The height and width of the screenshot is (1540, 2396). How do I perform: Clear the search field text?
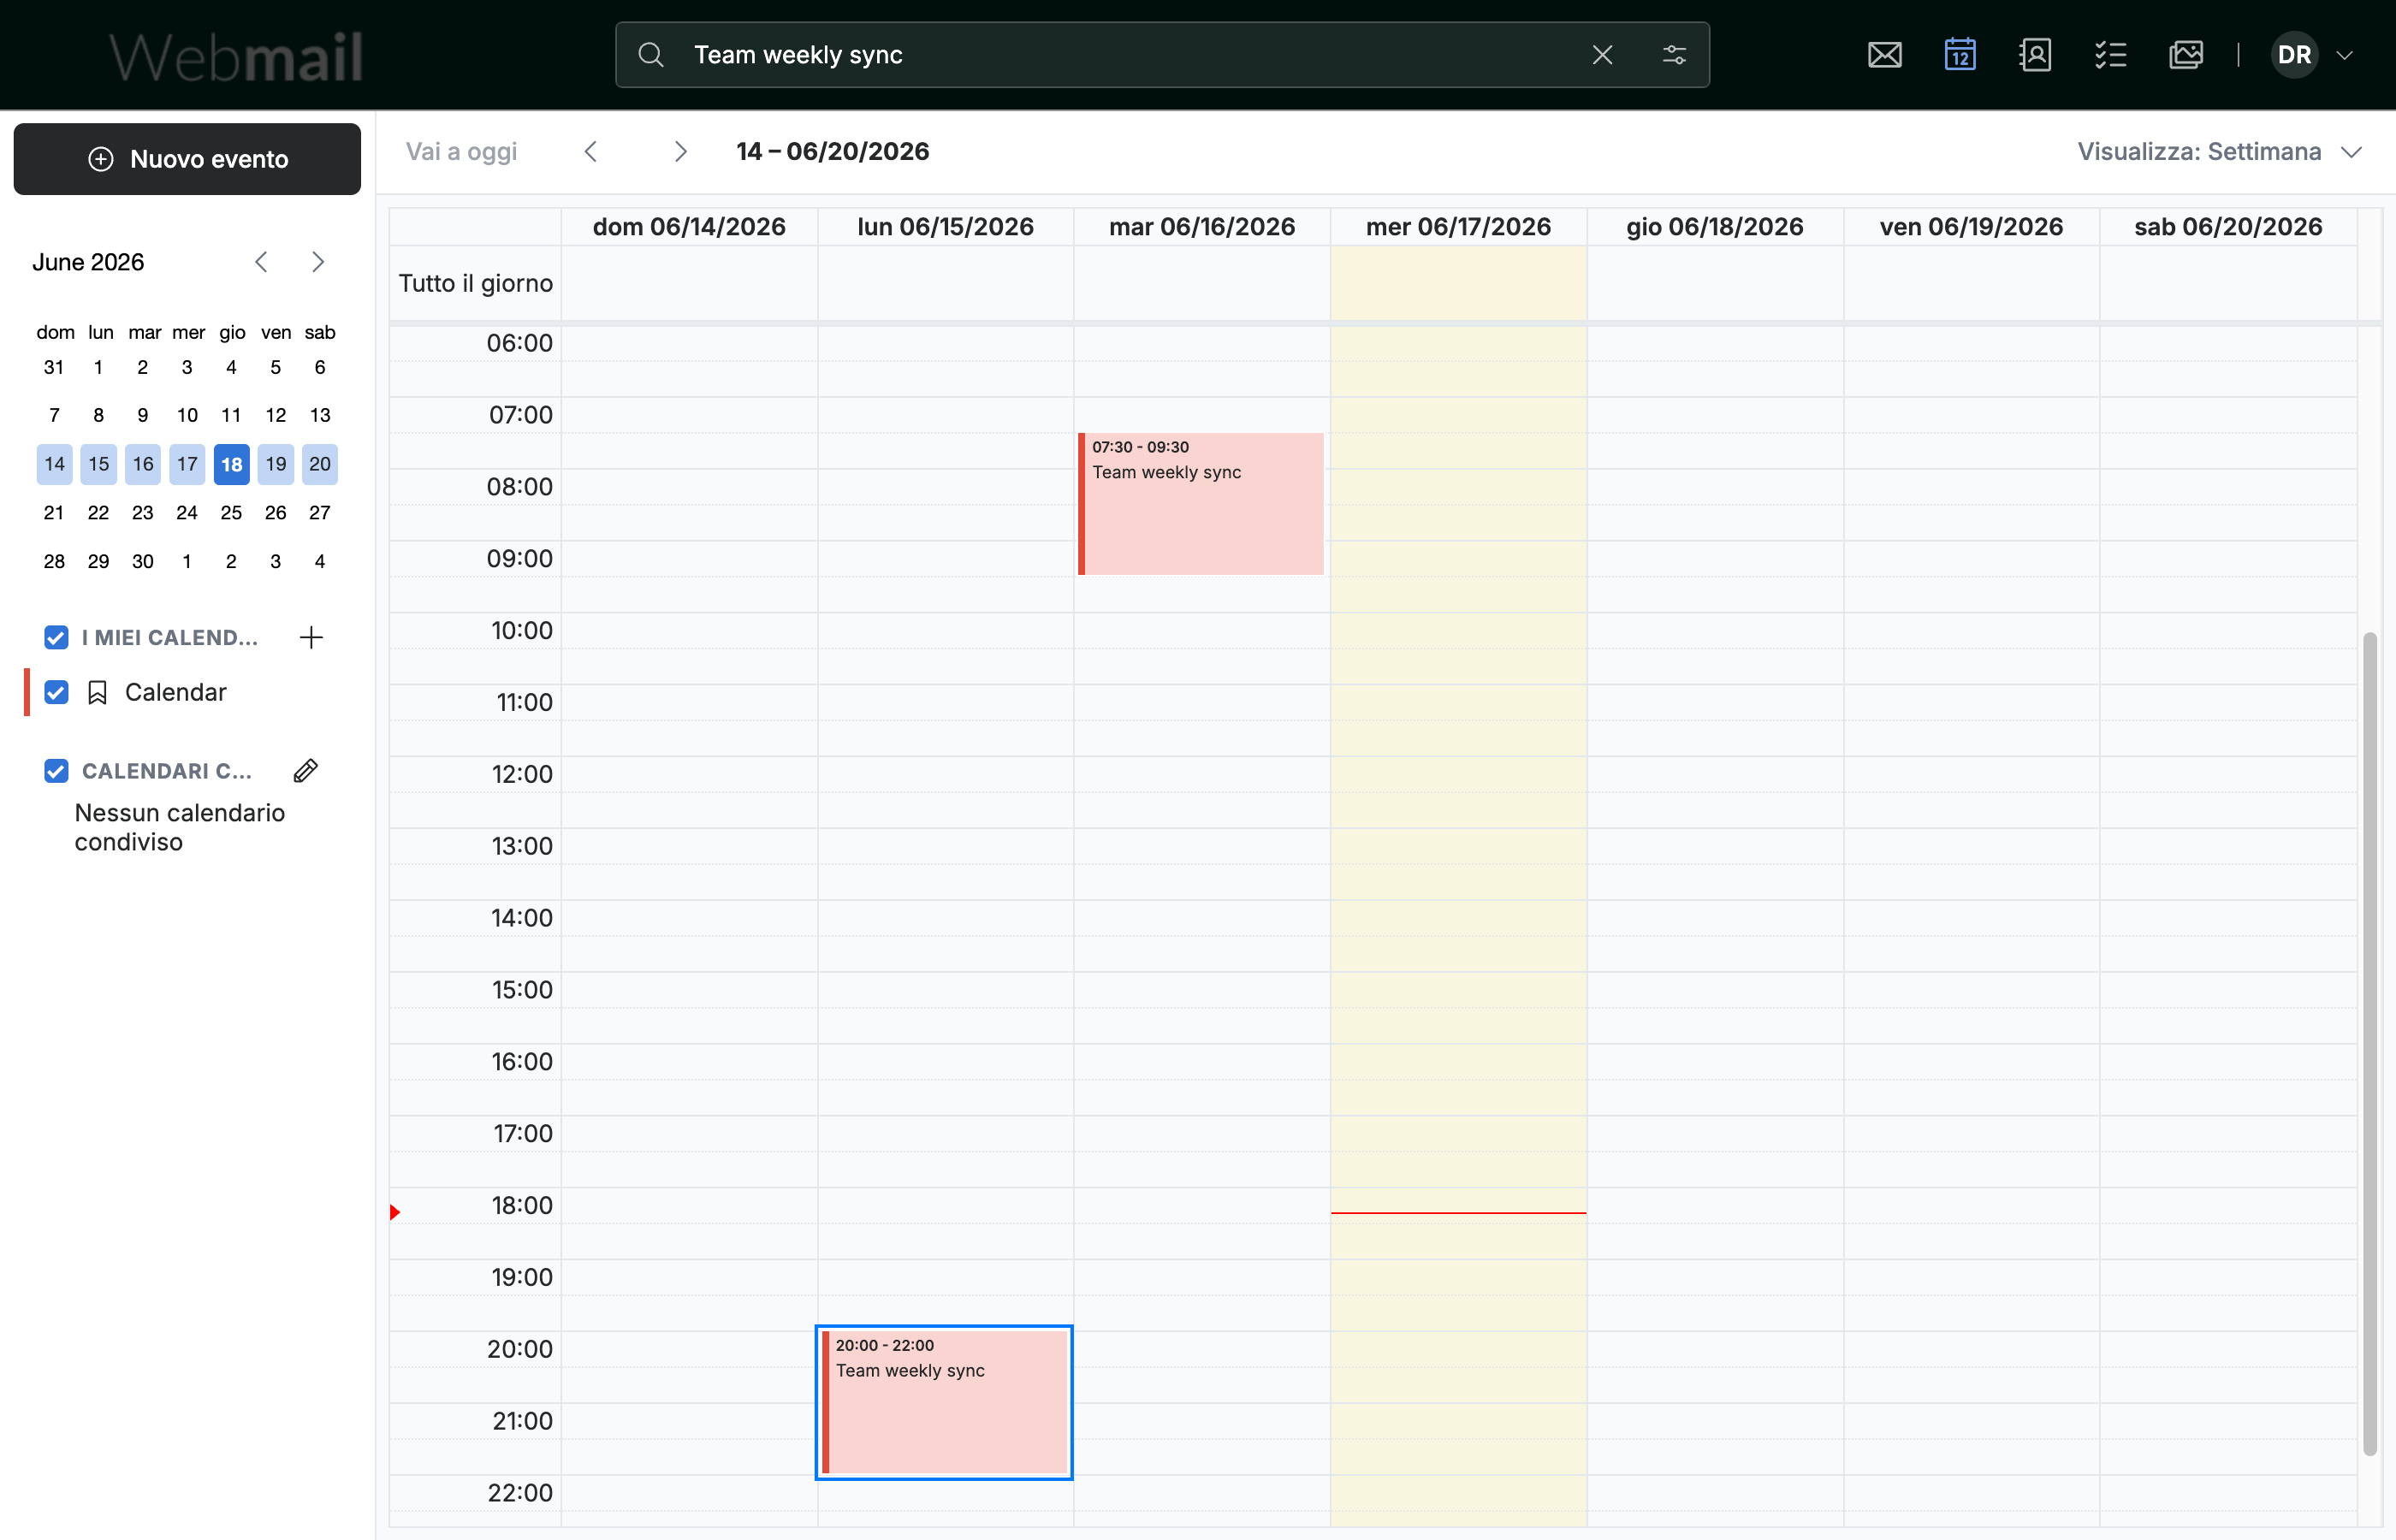tap(1602, 55)
